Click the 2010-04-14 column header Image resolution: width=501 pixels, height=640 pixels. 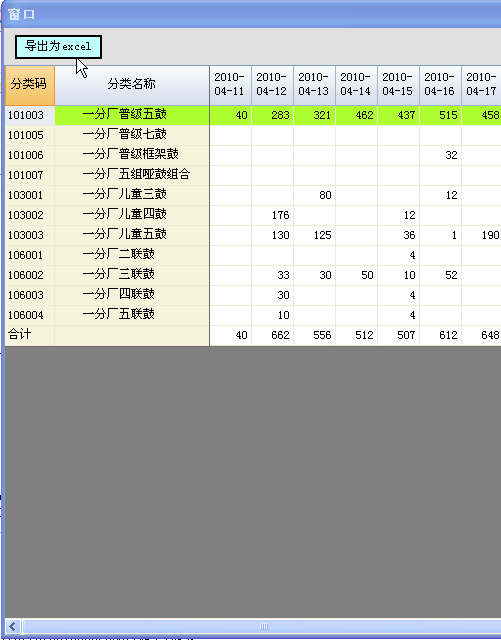point(356,85)
